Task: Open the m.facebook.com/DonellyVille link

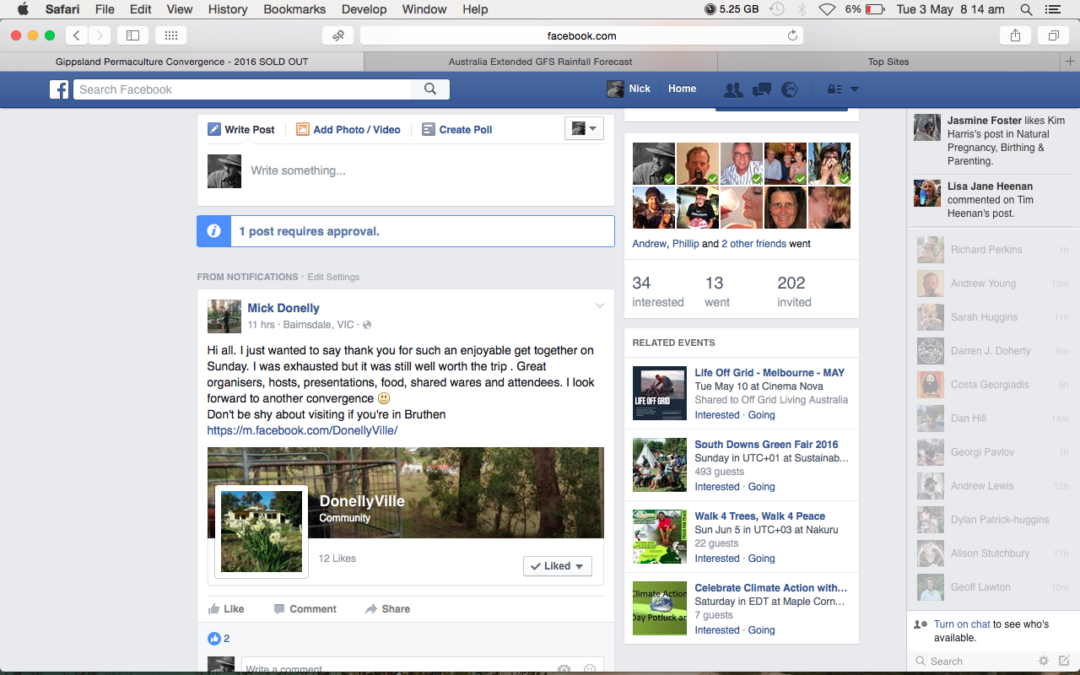Action: [x=302, y=430]
